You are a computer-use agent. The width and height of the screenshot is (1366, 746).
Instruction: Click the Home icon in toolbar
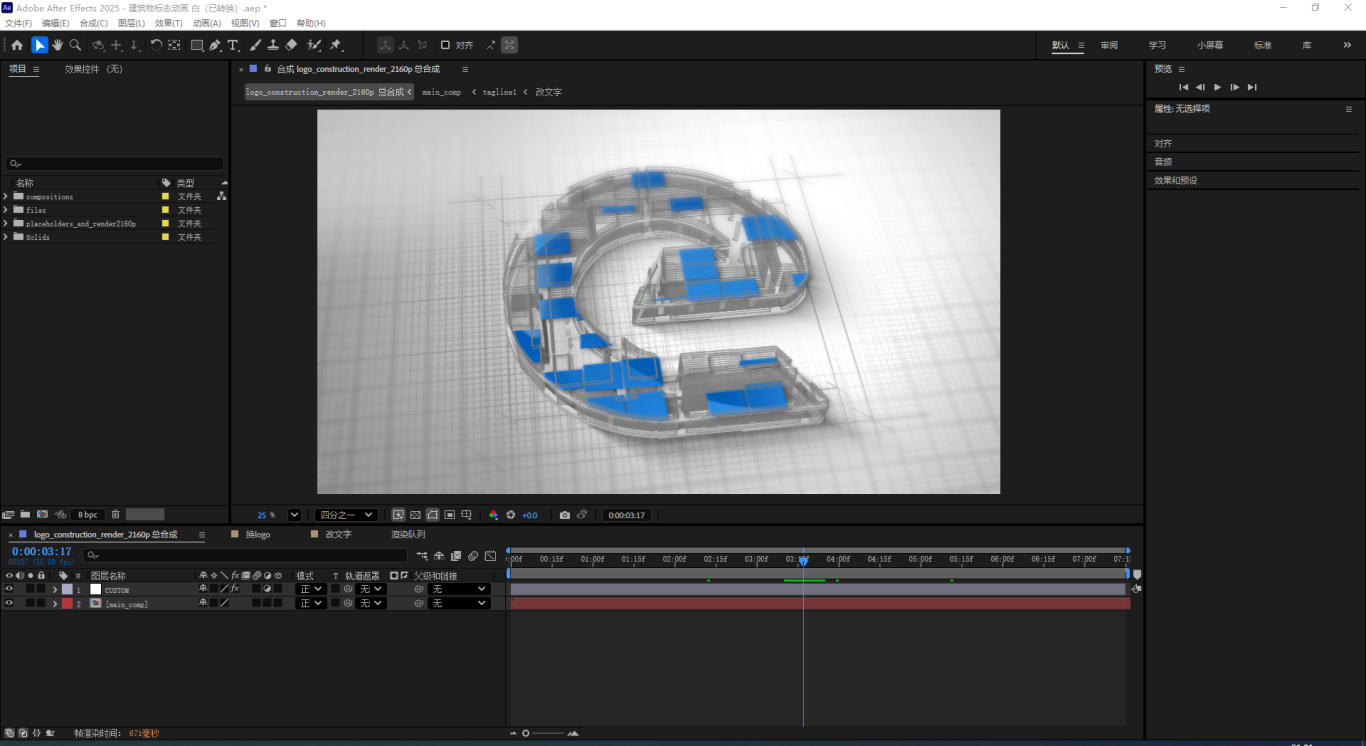click(17, 45)
